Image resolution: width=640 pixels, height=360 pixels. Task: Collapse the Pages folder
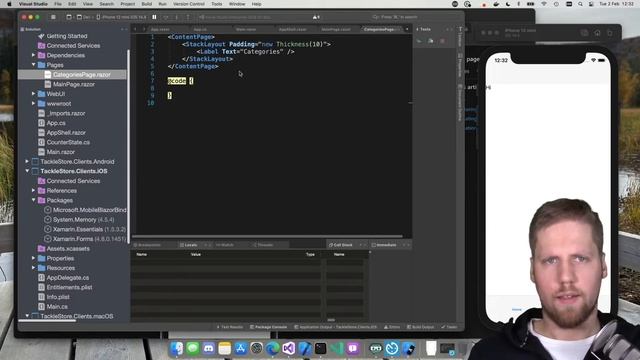[33, 65]
